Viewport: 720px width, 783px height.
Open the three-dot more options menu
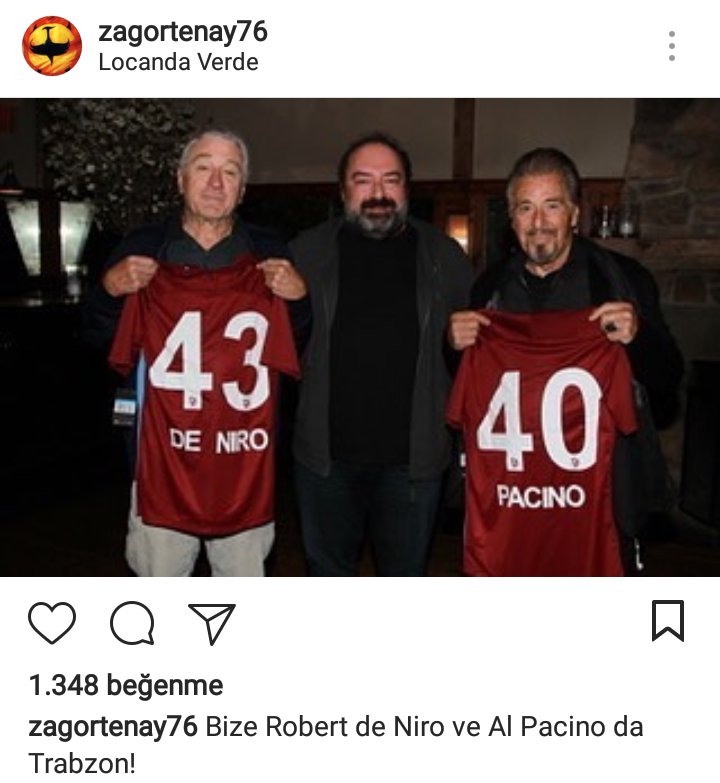point(672,46)
